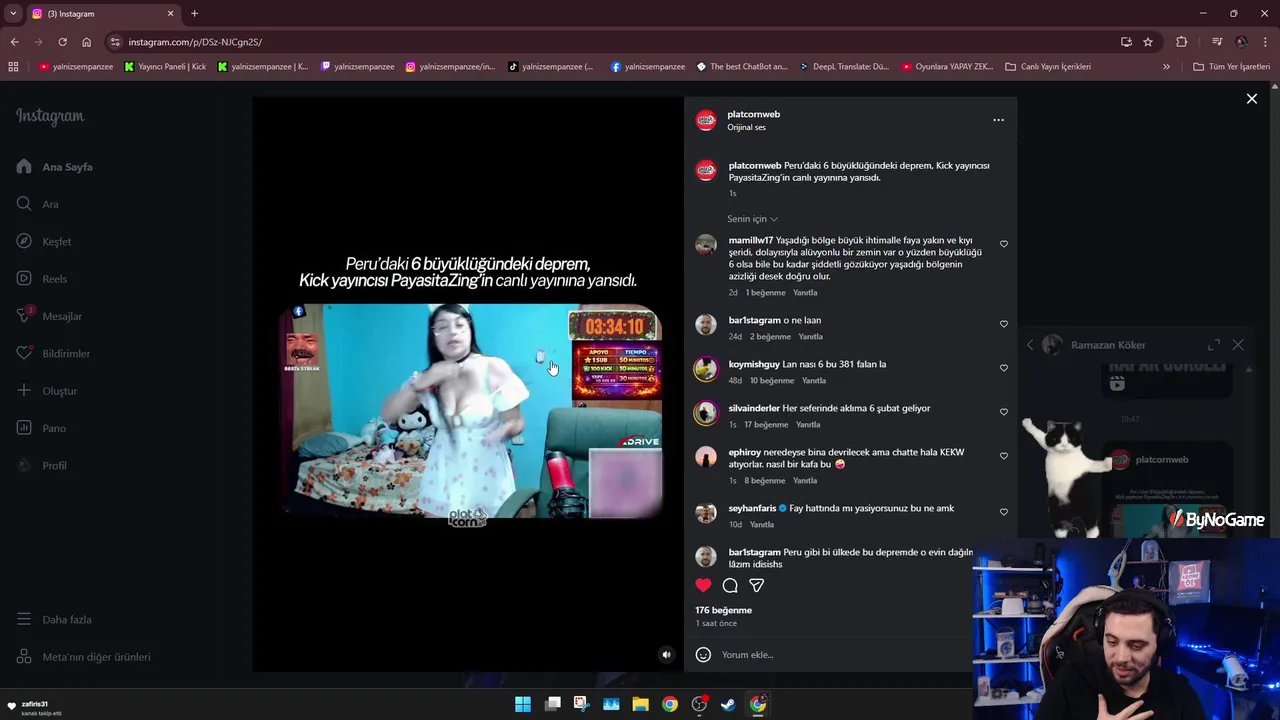View the 176 beğenme likes list
Screen dimensions: 1280x720
pos(724,610)
